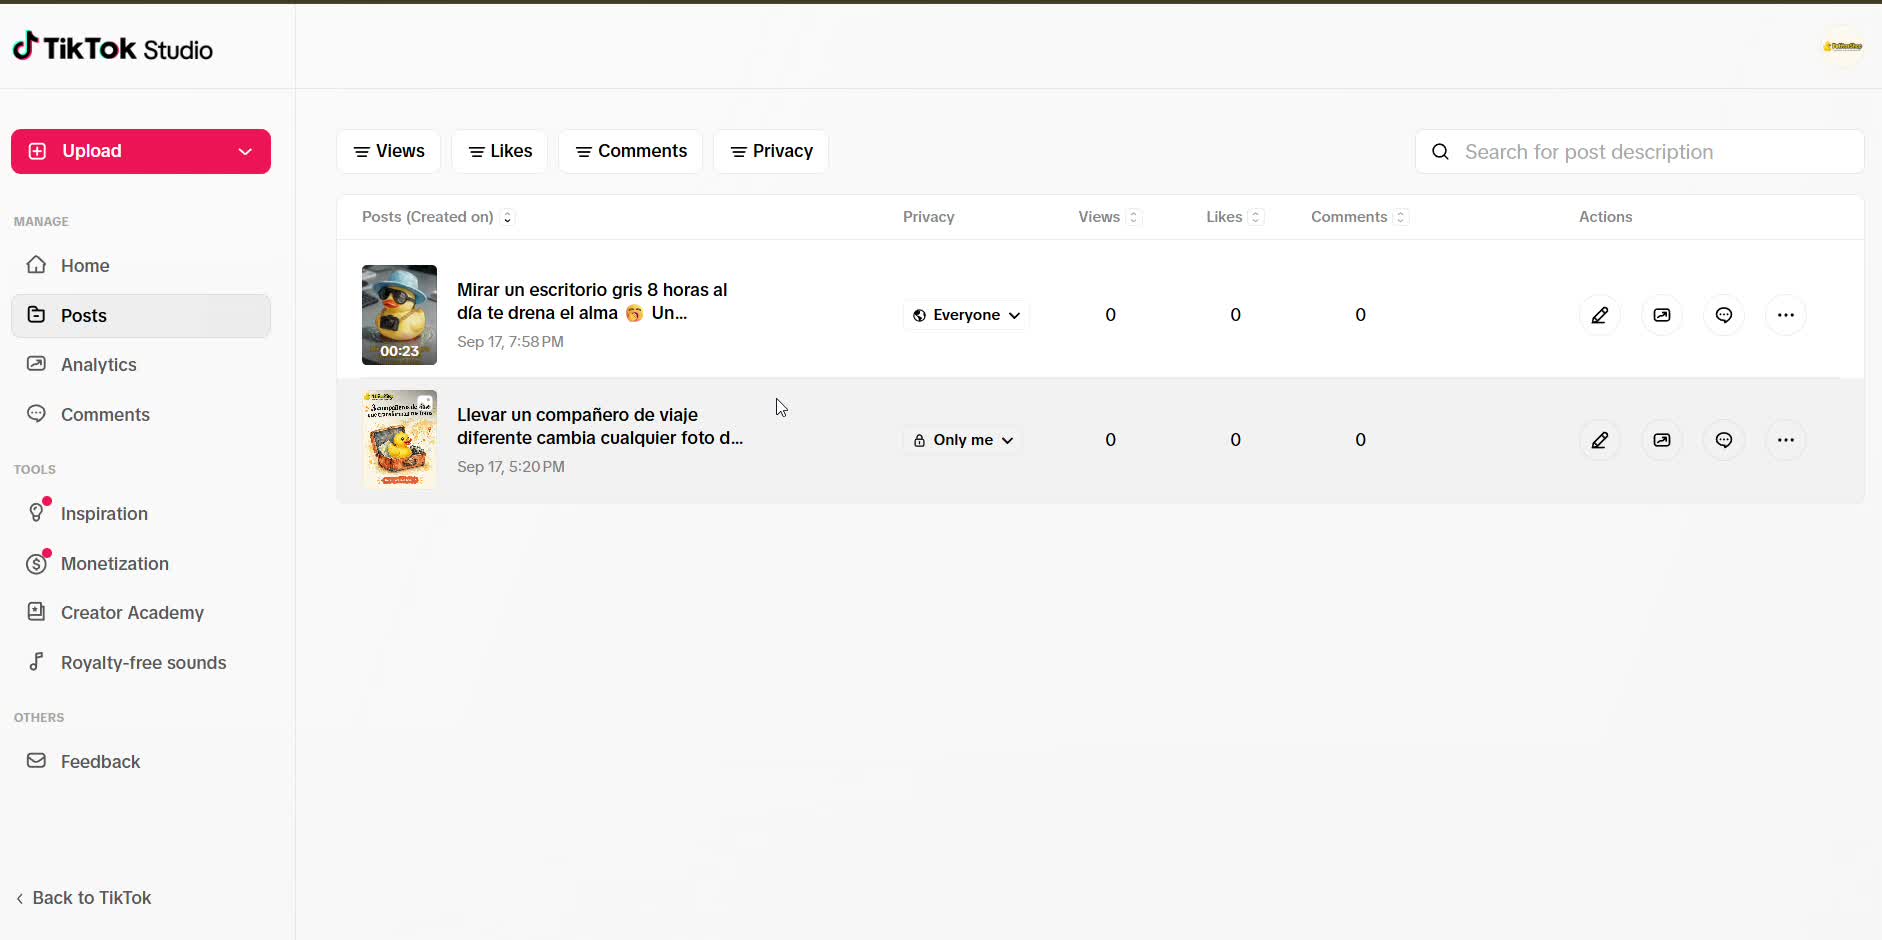Go to Home in sidebar

pos(141,266)
